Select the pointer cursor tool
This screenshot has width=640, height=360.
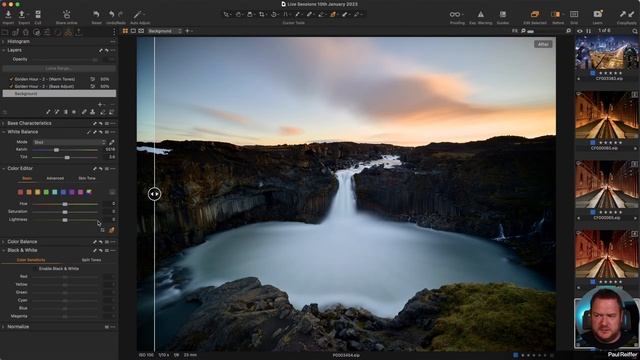pyautogui.click(x=226, y=14)
